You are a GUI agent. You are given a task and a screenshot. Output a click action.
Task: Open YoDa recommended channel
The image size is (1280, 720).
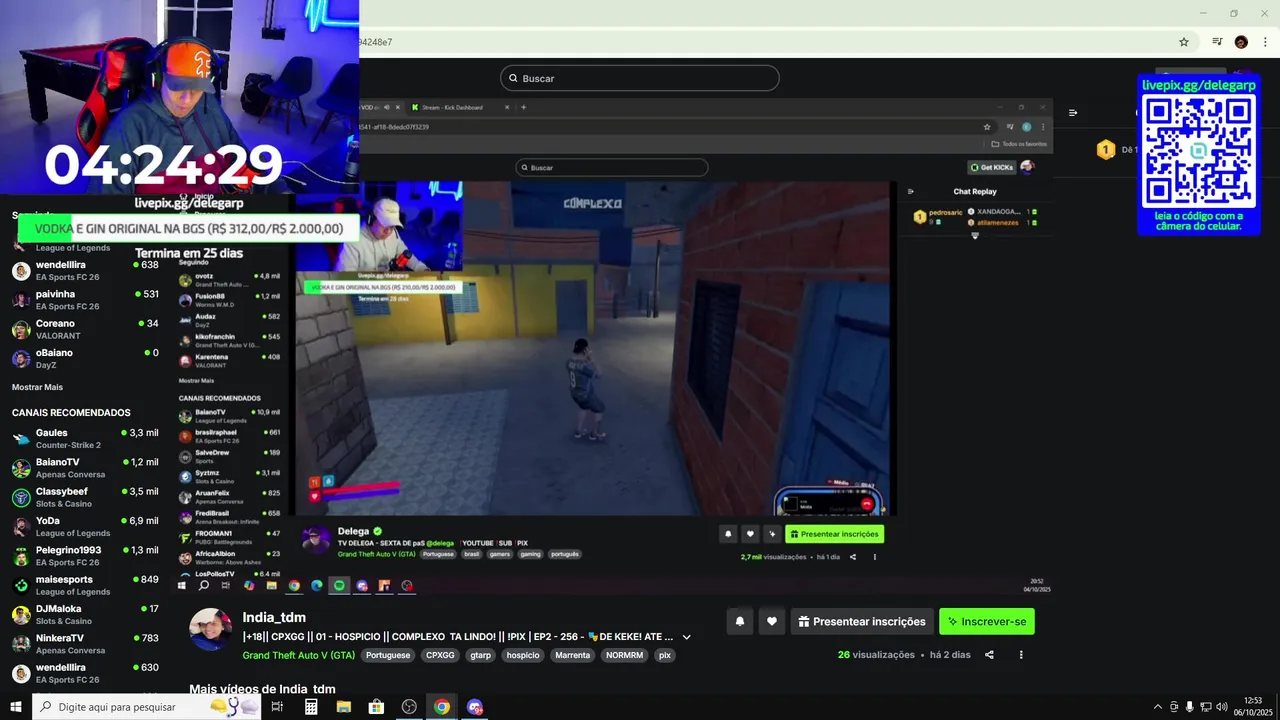pos(85,526)
